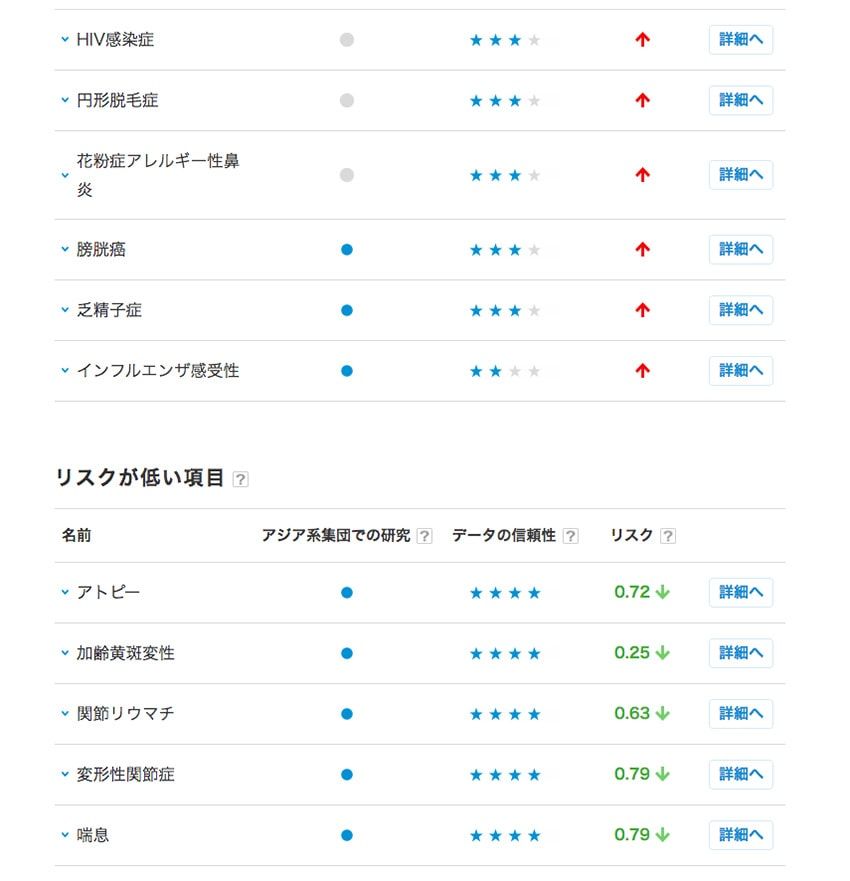Open the detail page for アトピー

[740, 592]
